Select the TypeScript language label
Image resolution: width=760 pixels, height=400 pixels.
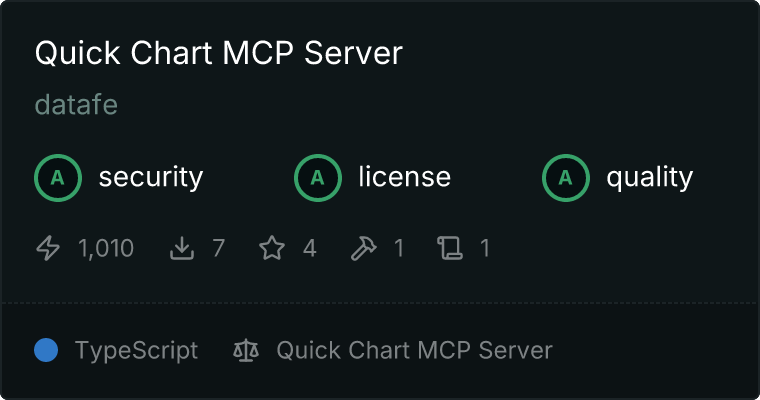(x=136, y=351)
